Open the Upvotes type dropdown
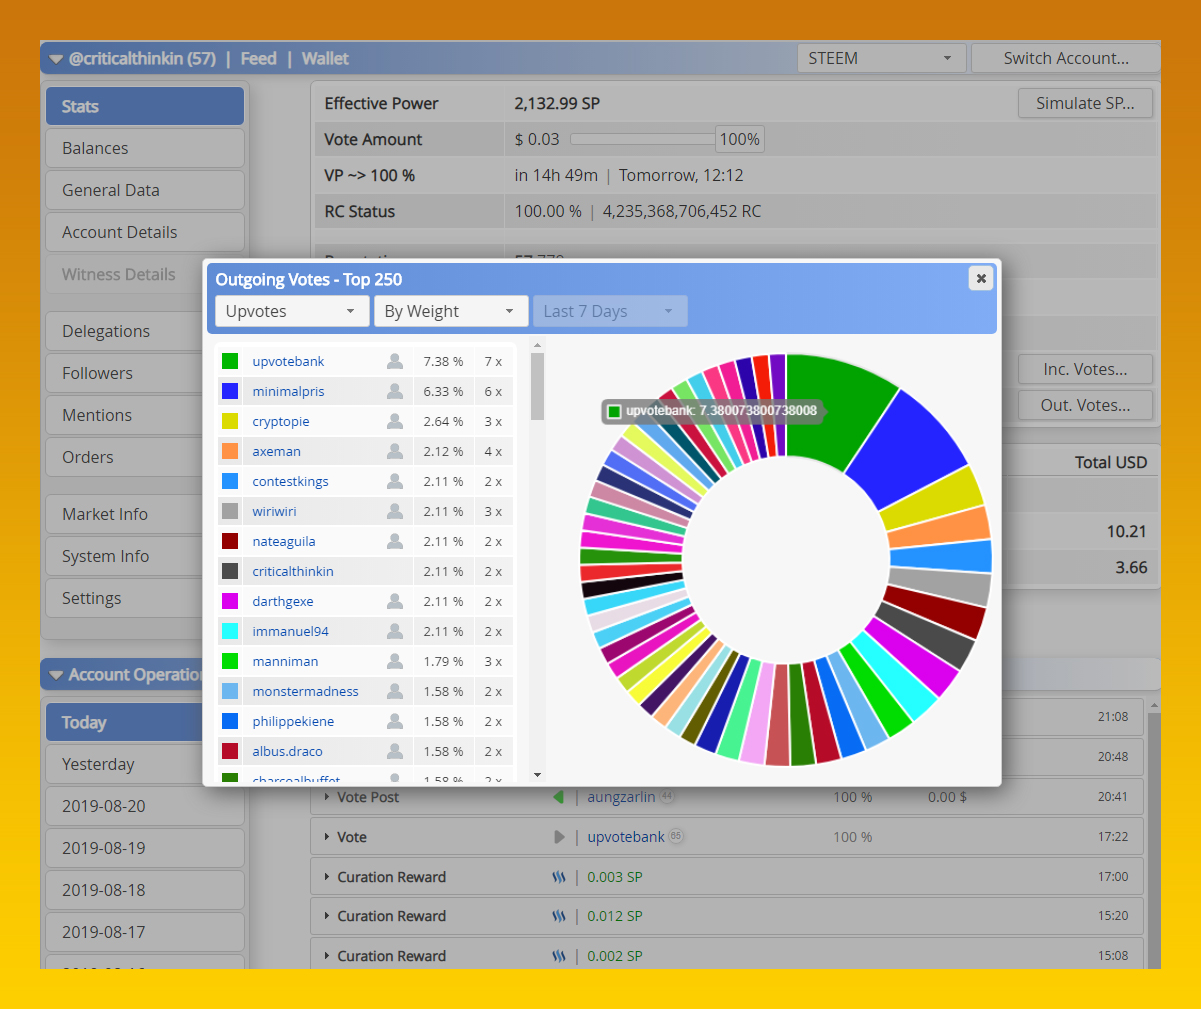 pyautogui.click(x=291, y=311)
